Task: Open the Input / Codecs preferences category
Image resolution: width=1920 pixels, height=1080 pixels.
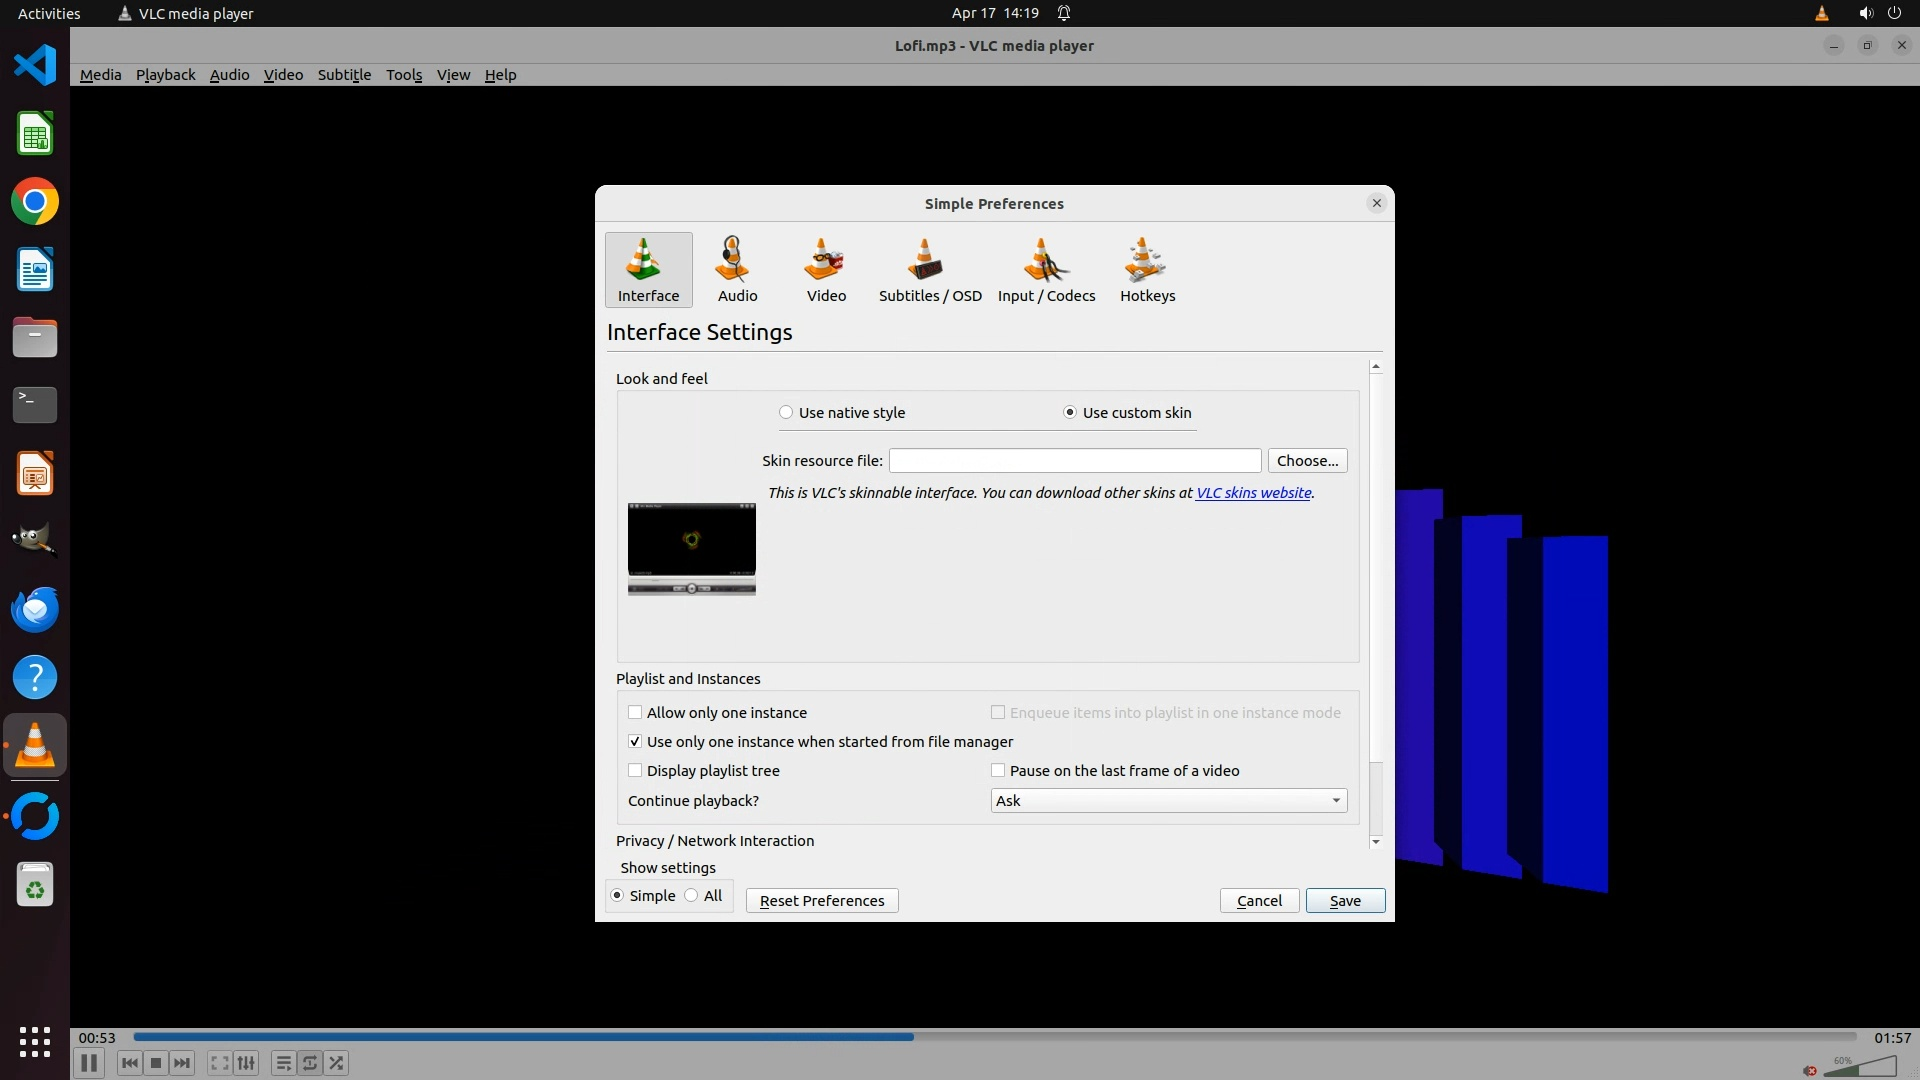Action: point(1046,269)
